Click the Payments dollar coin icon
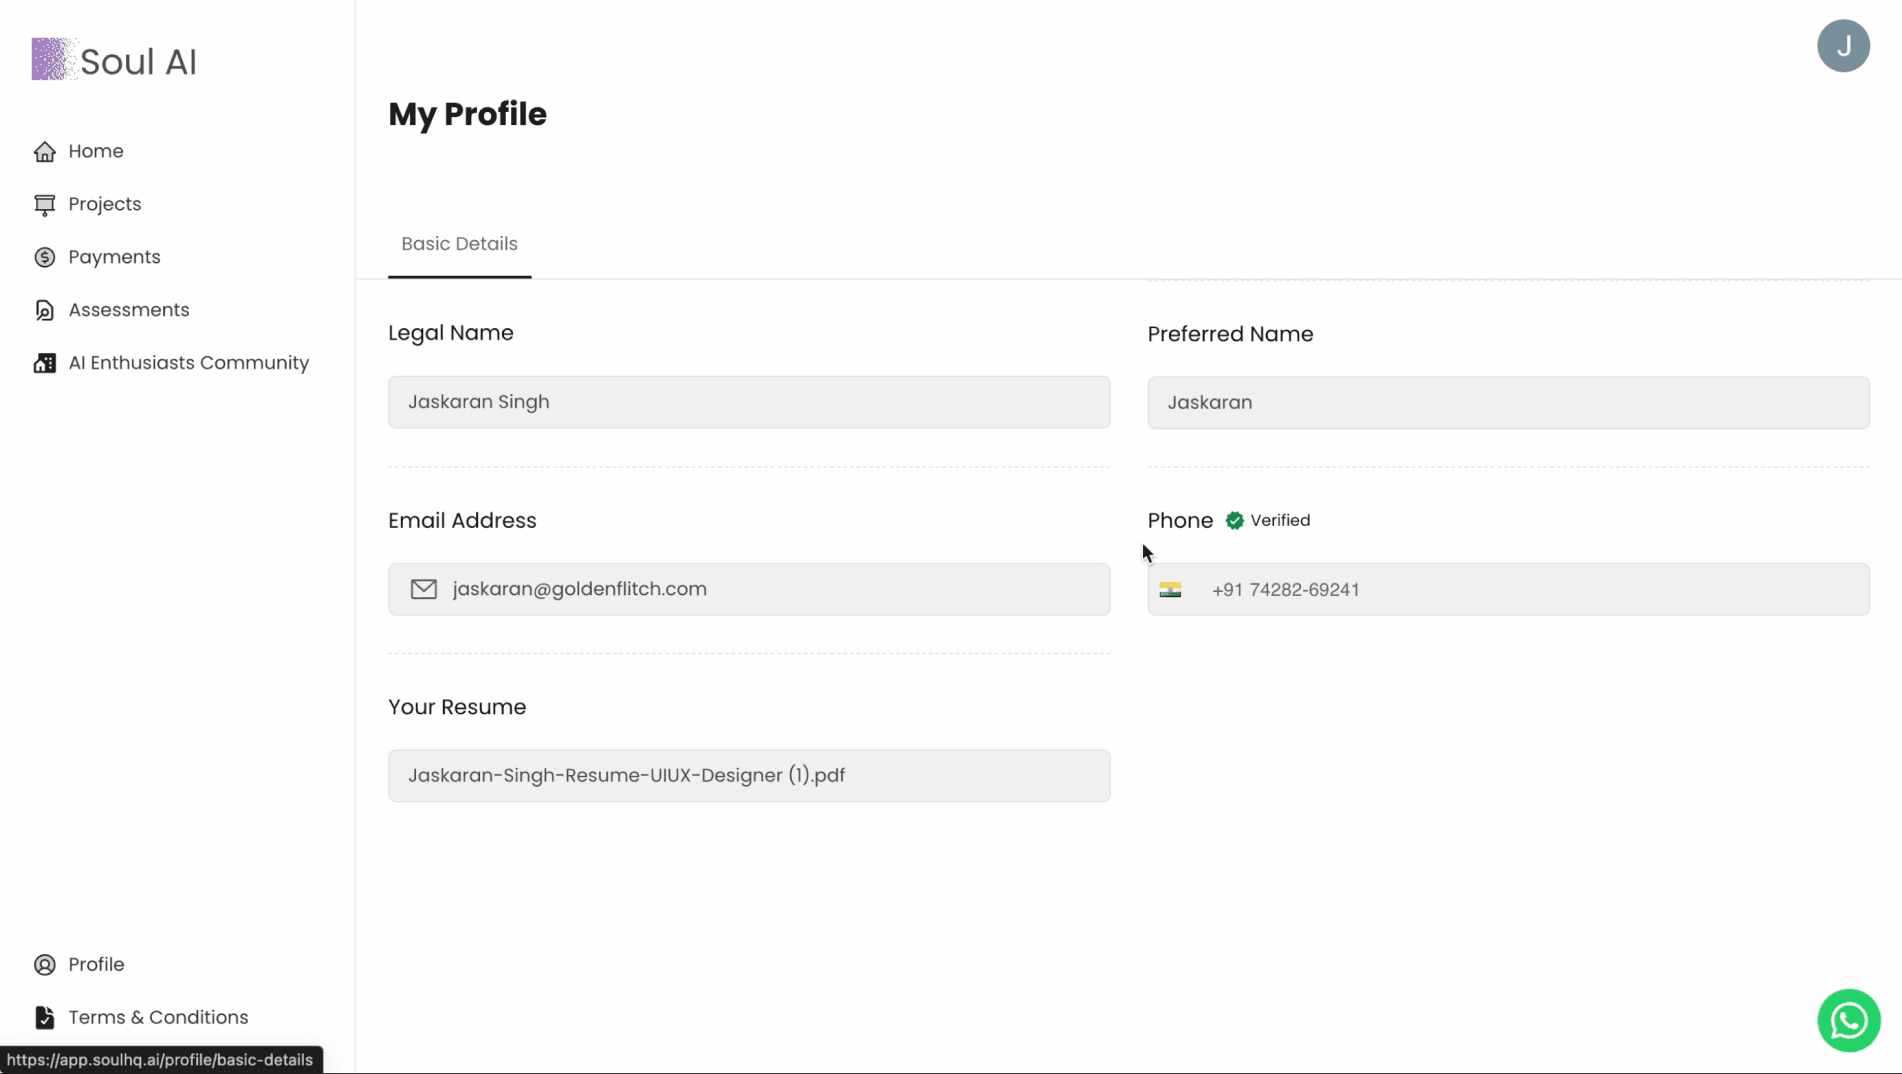Image resolution: width=1902 pixels, height=1074 pixels. (x=44, y=257)
